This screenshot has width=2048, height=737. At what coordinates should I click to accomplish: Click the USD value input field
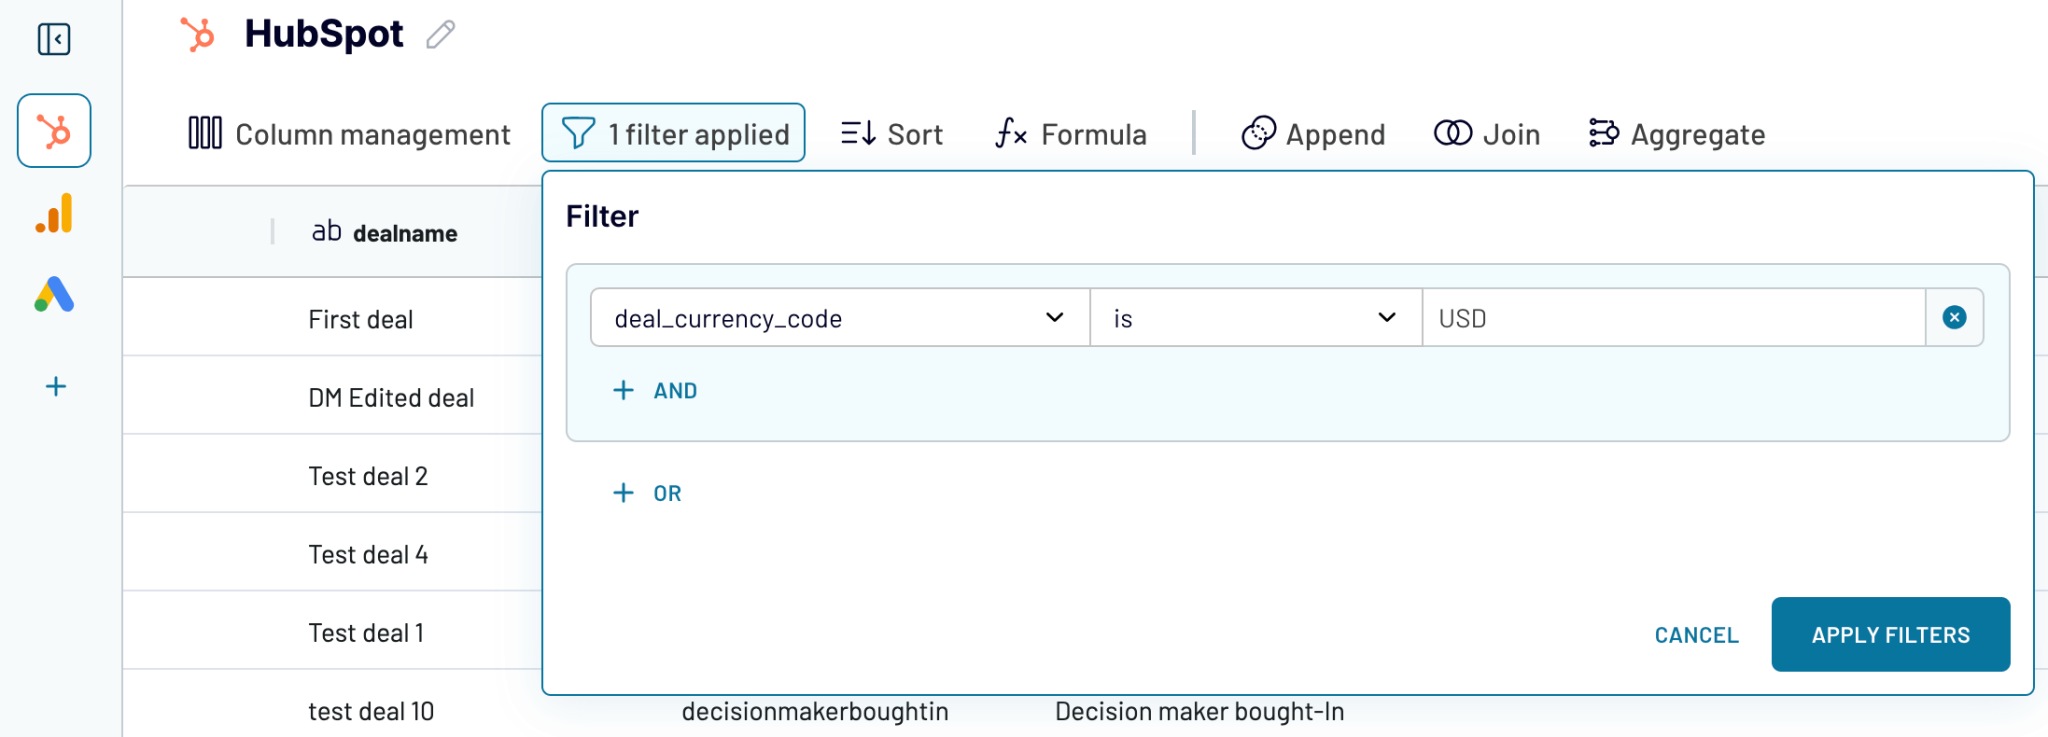pyautogui.click(x=1670, y=318)
